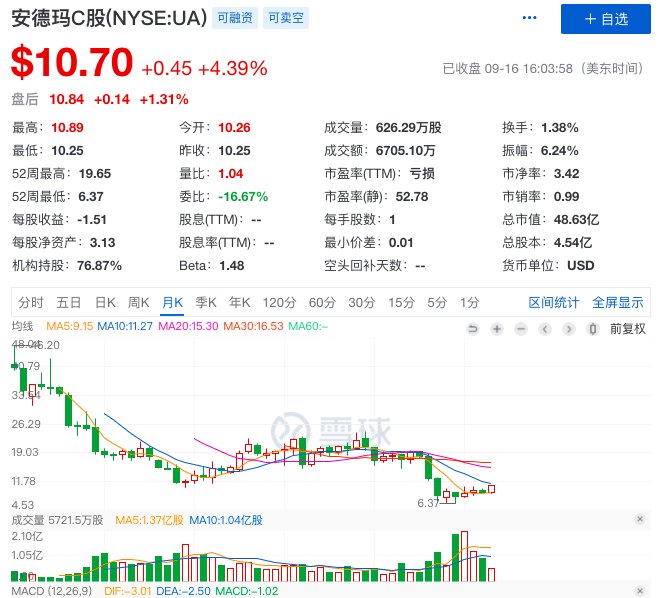Click the 总股本 value 4.54亿

point(573,243)
